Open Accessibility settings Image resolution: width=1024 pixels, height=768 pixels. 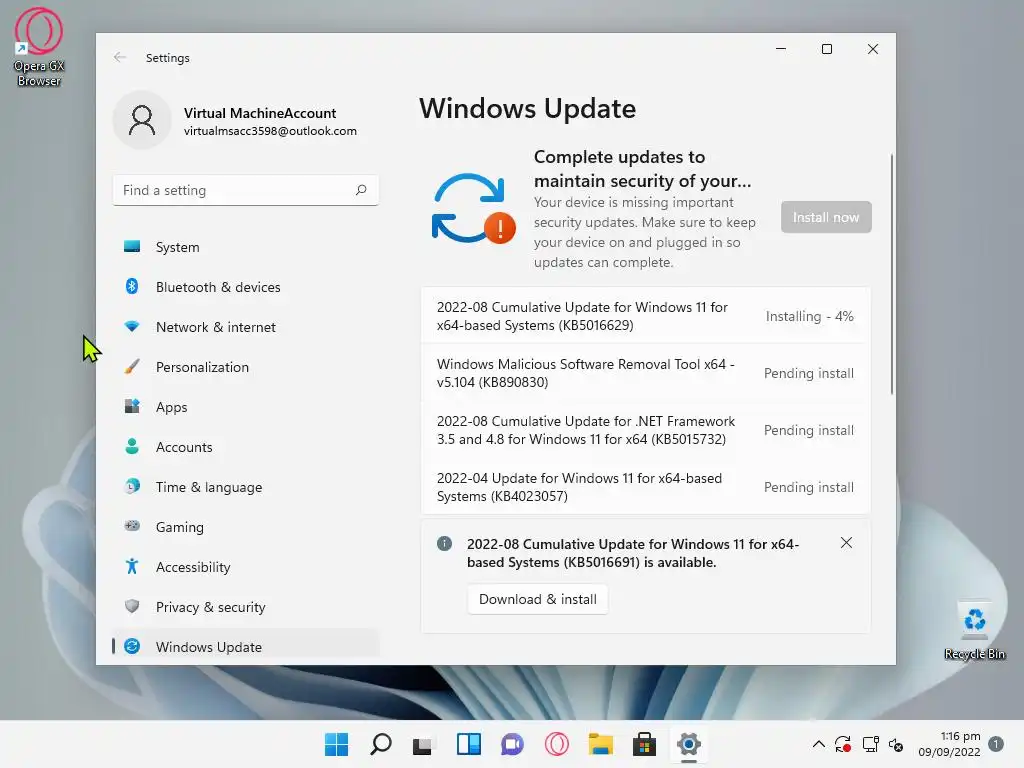click(246, 567)
